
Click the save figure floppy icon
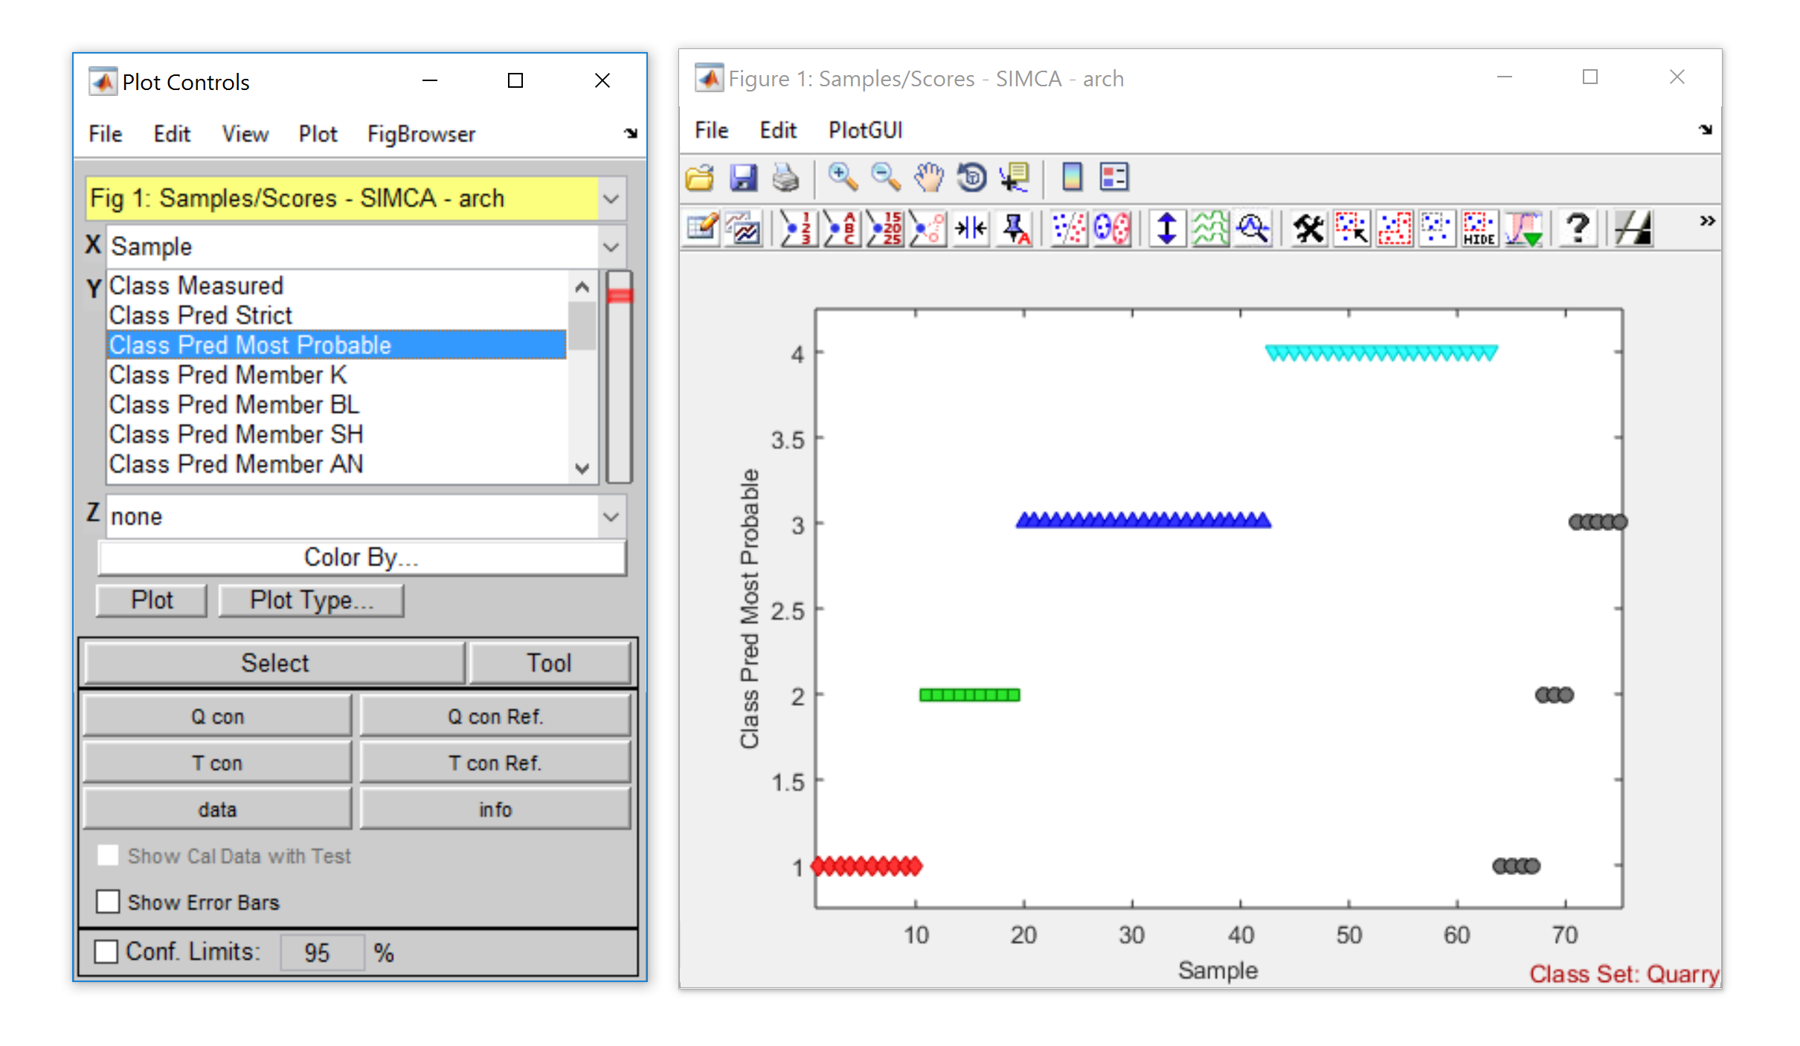[x=743, y=177]
